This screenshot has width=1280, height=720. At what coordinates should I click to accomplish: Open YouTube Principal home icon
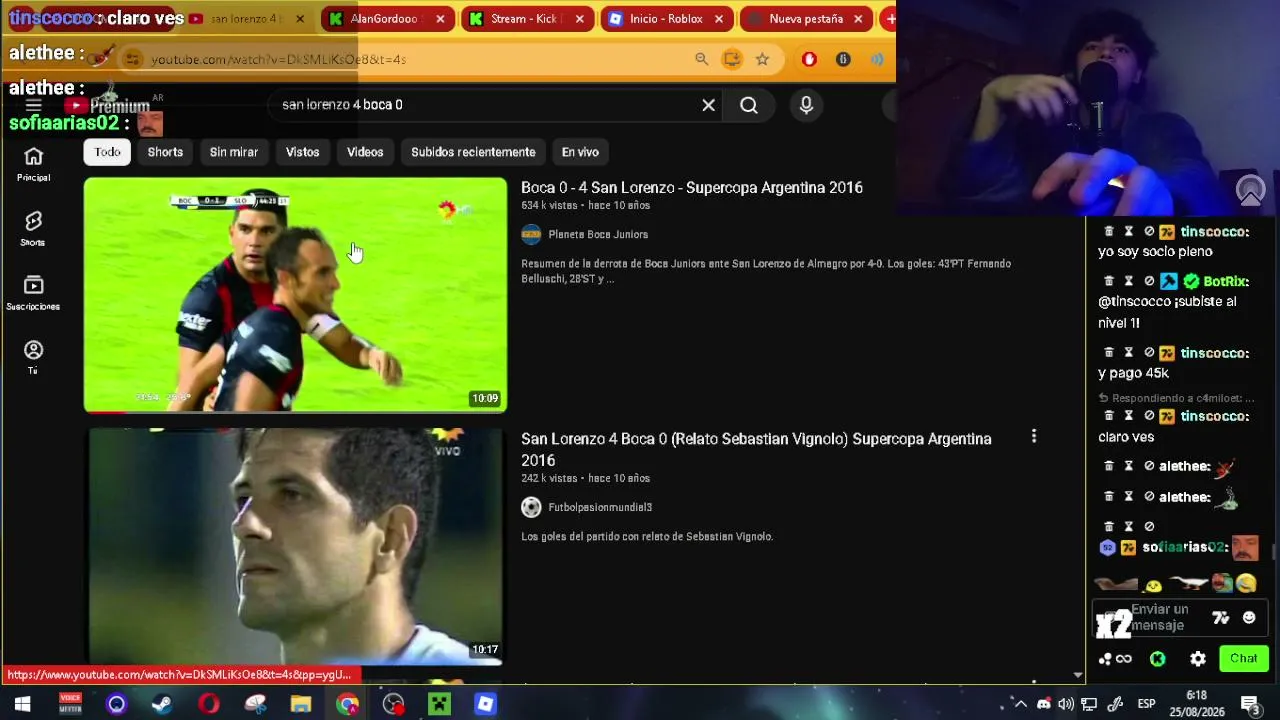coord(33,157)
